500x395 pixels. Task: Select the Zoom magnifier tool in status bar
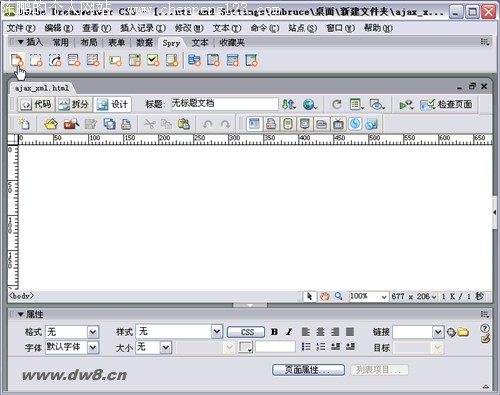pyautogui.click(x=339, y=296)
